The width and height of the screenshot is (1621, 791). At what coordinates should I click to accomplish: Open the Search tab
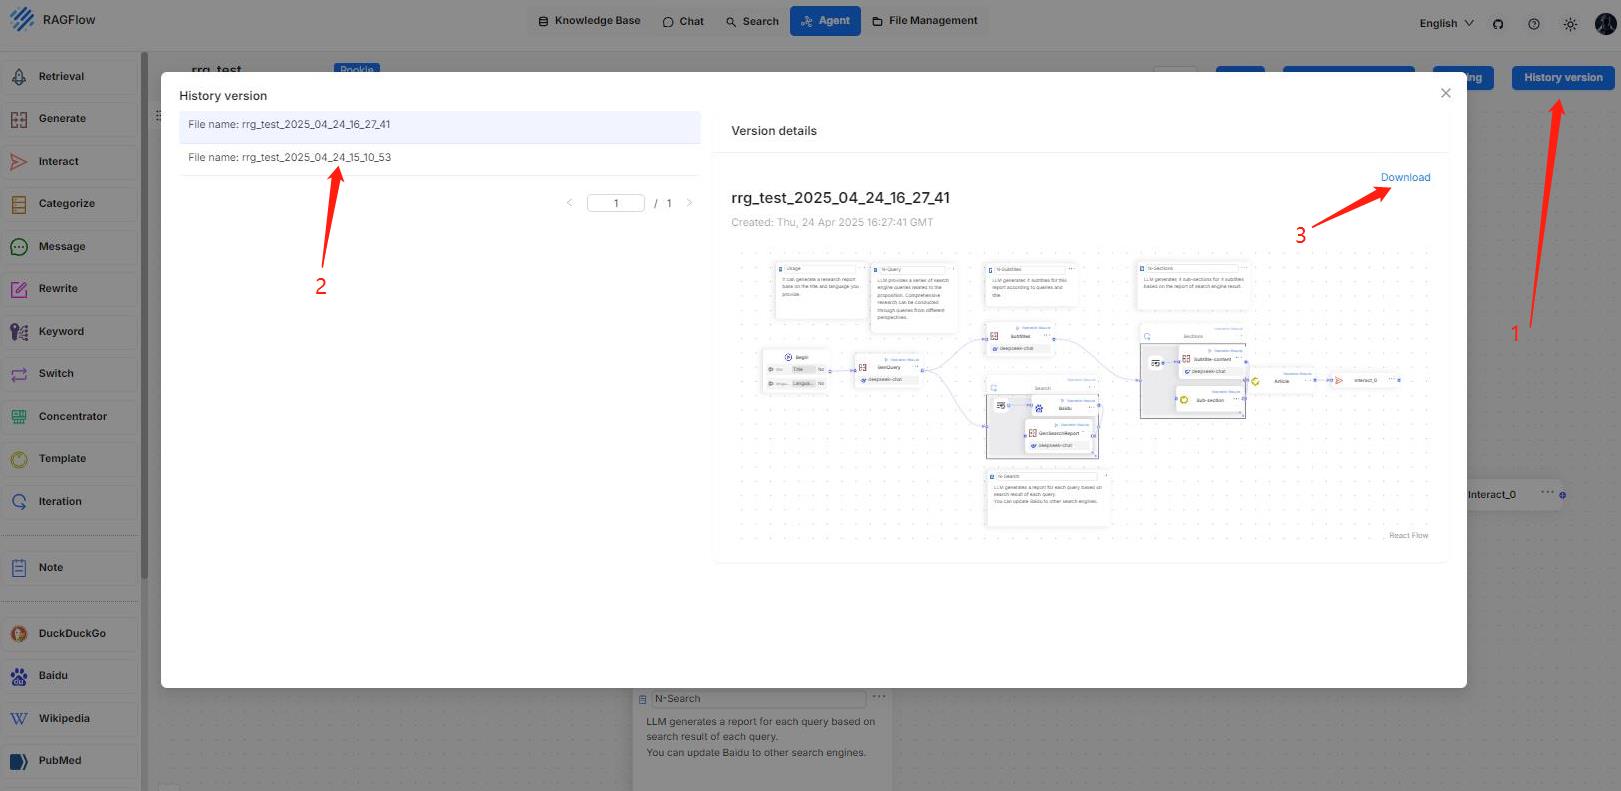click(x=752, y=21)
